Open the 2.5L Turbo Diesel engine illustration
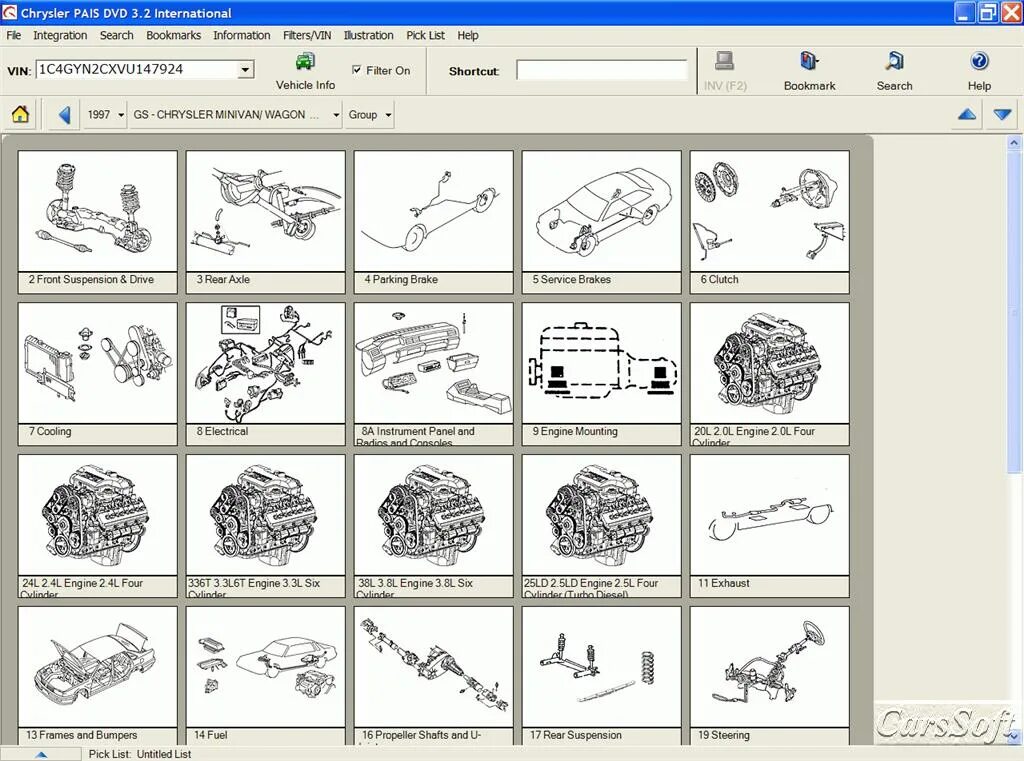Image resolution: width=1024 pixels, height=761 pixels. (x=601, y=515)
